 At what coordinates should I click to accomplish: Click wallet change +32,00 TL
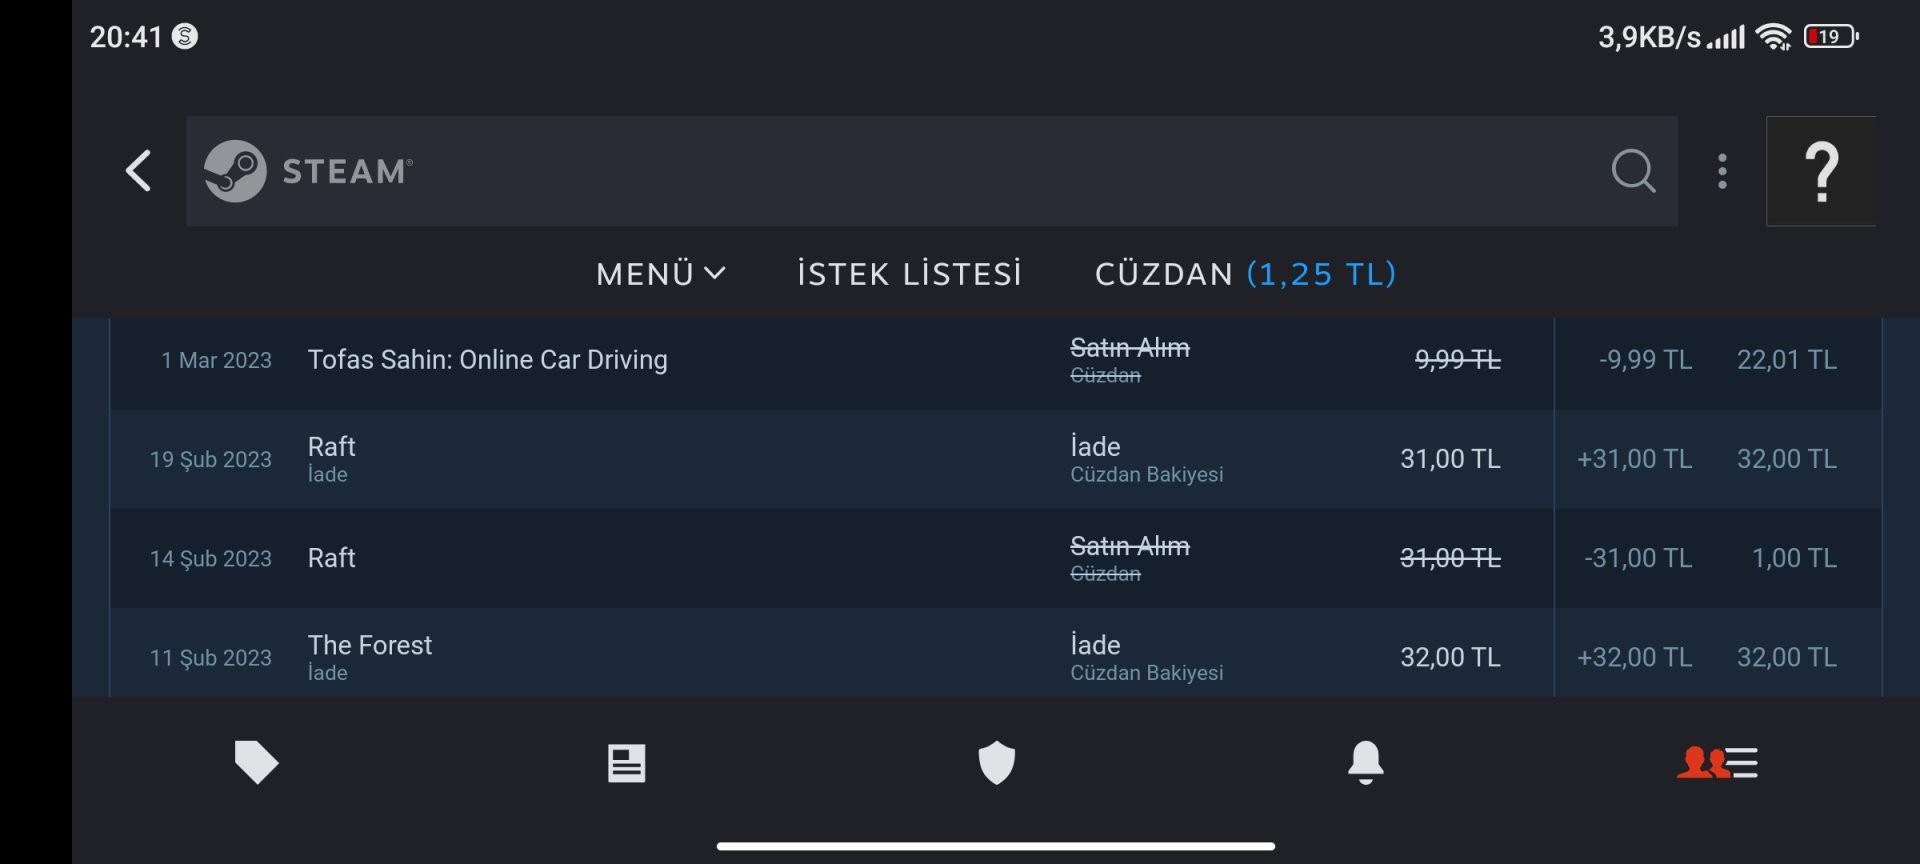coord(1635,657)
